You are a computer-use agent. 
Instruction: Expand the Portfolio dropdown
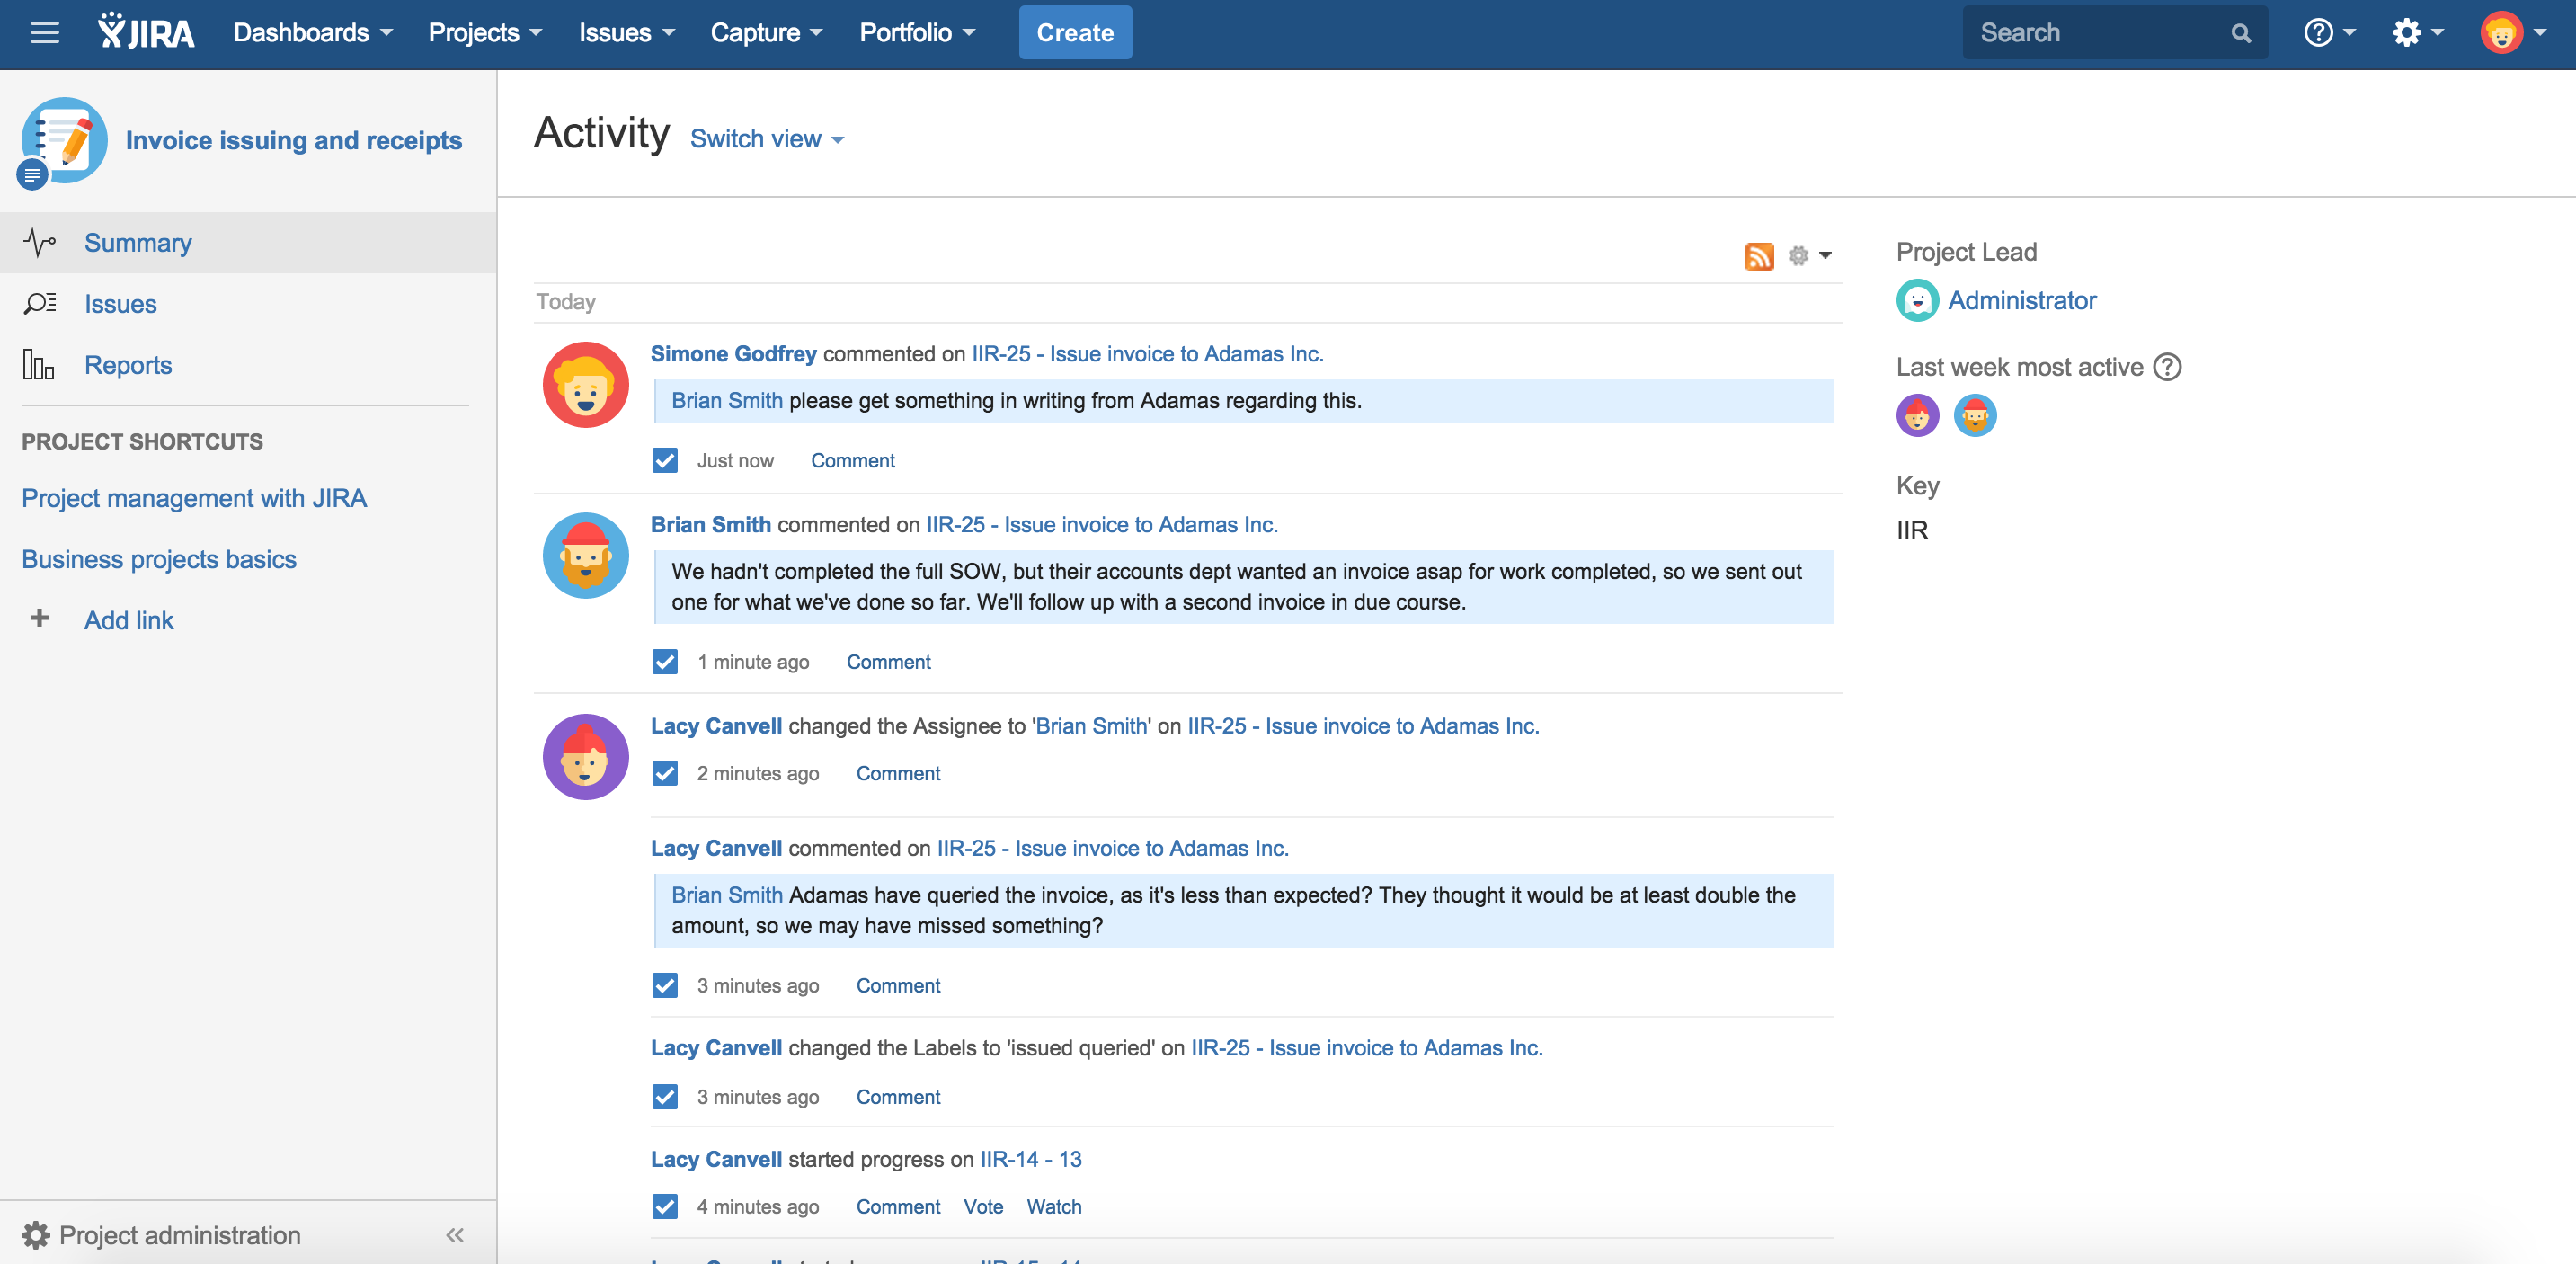[917, 33]
